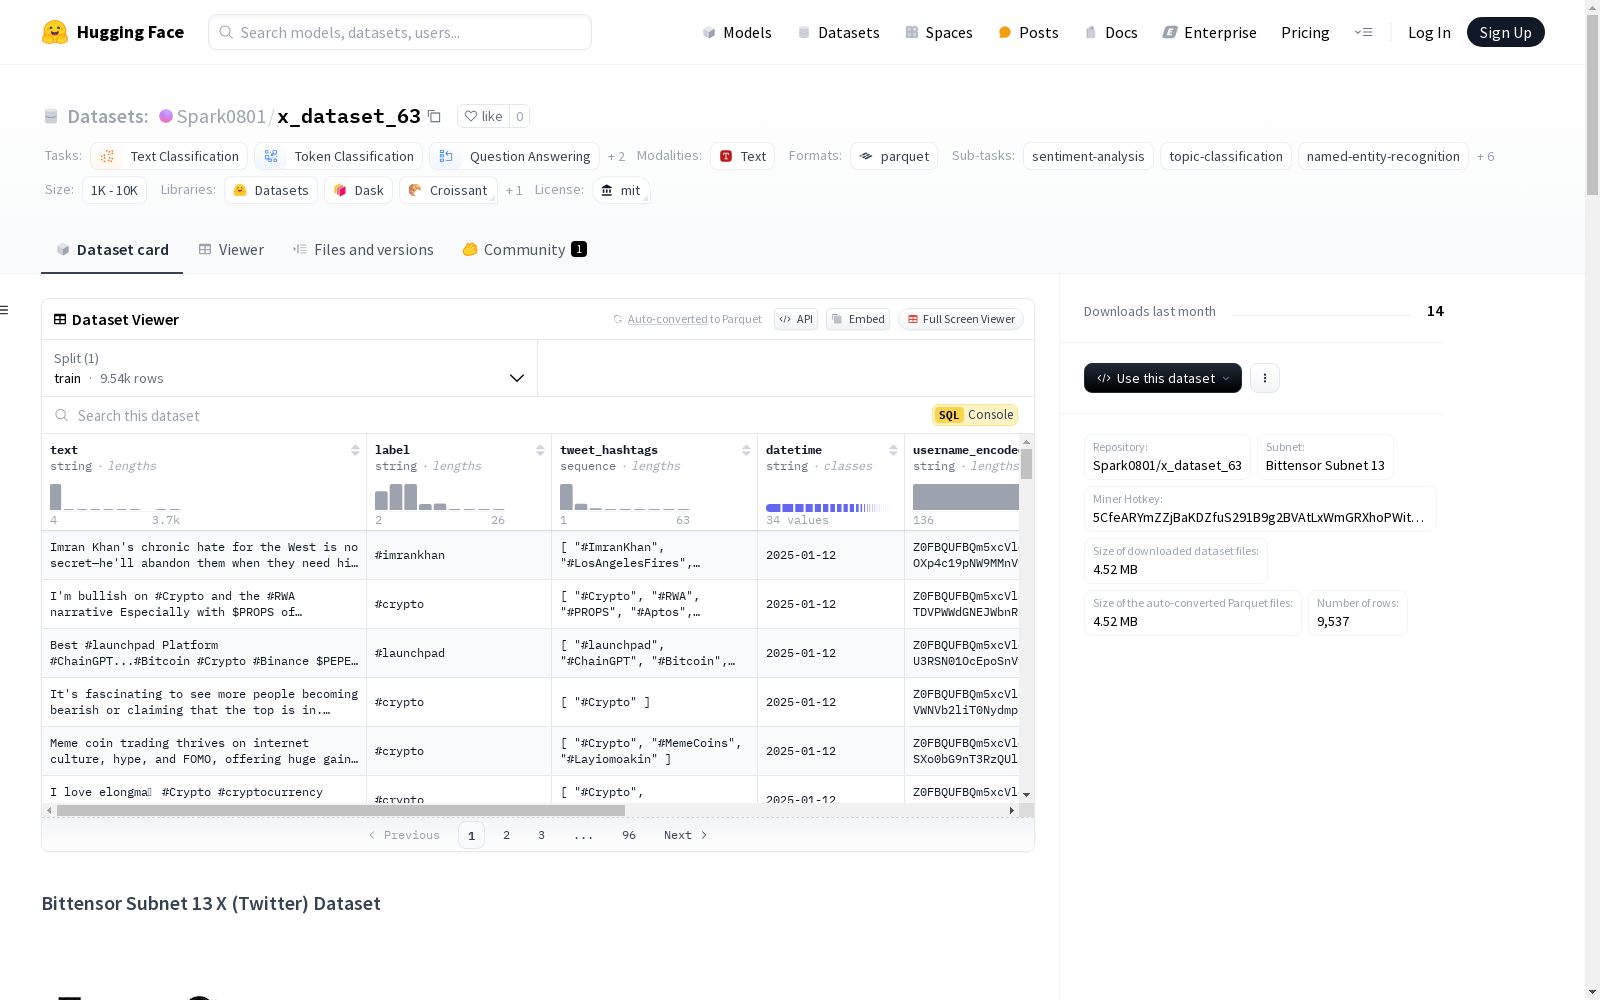Screen dimensions: 1600x1000
Task: Switch to the Viewer tab
Action: pos(231,250)
